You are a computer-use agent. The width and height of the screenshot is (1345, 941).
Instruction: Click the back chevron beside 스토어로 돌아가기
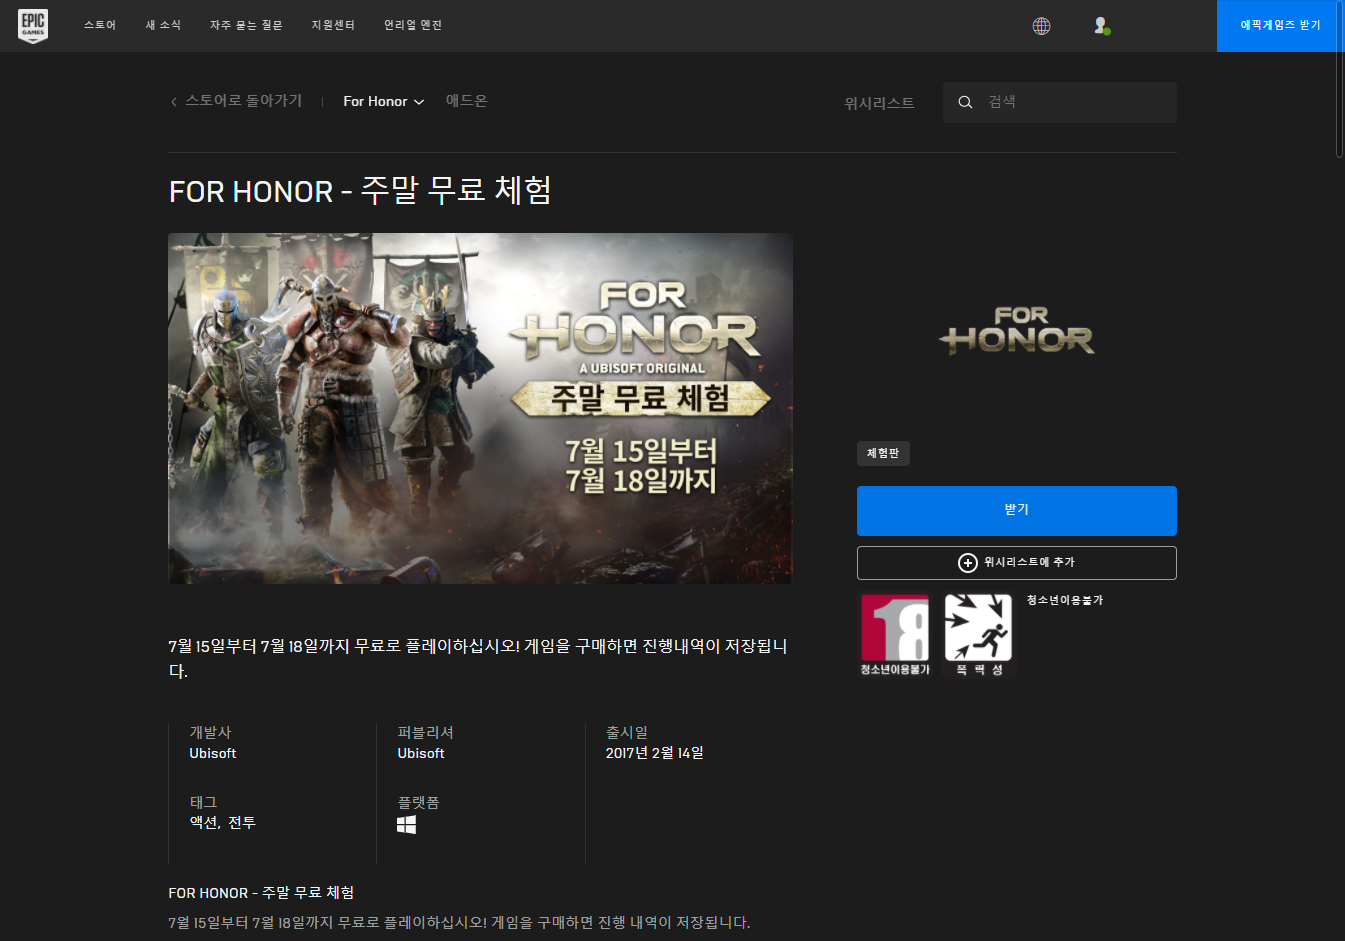coord(174,102)
